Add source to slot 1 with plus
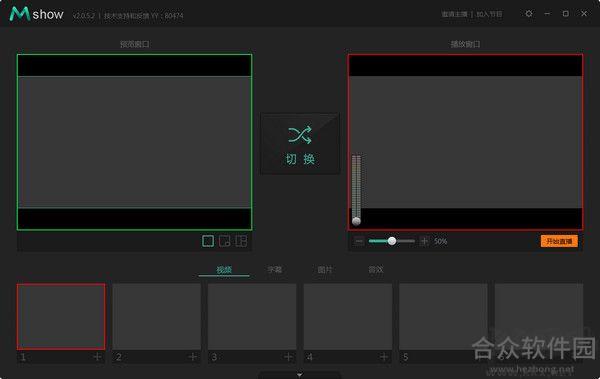 coord(97,357)
